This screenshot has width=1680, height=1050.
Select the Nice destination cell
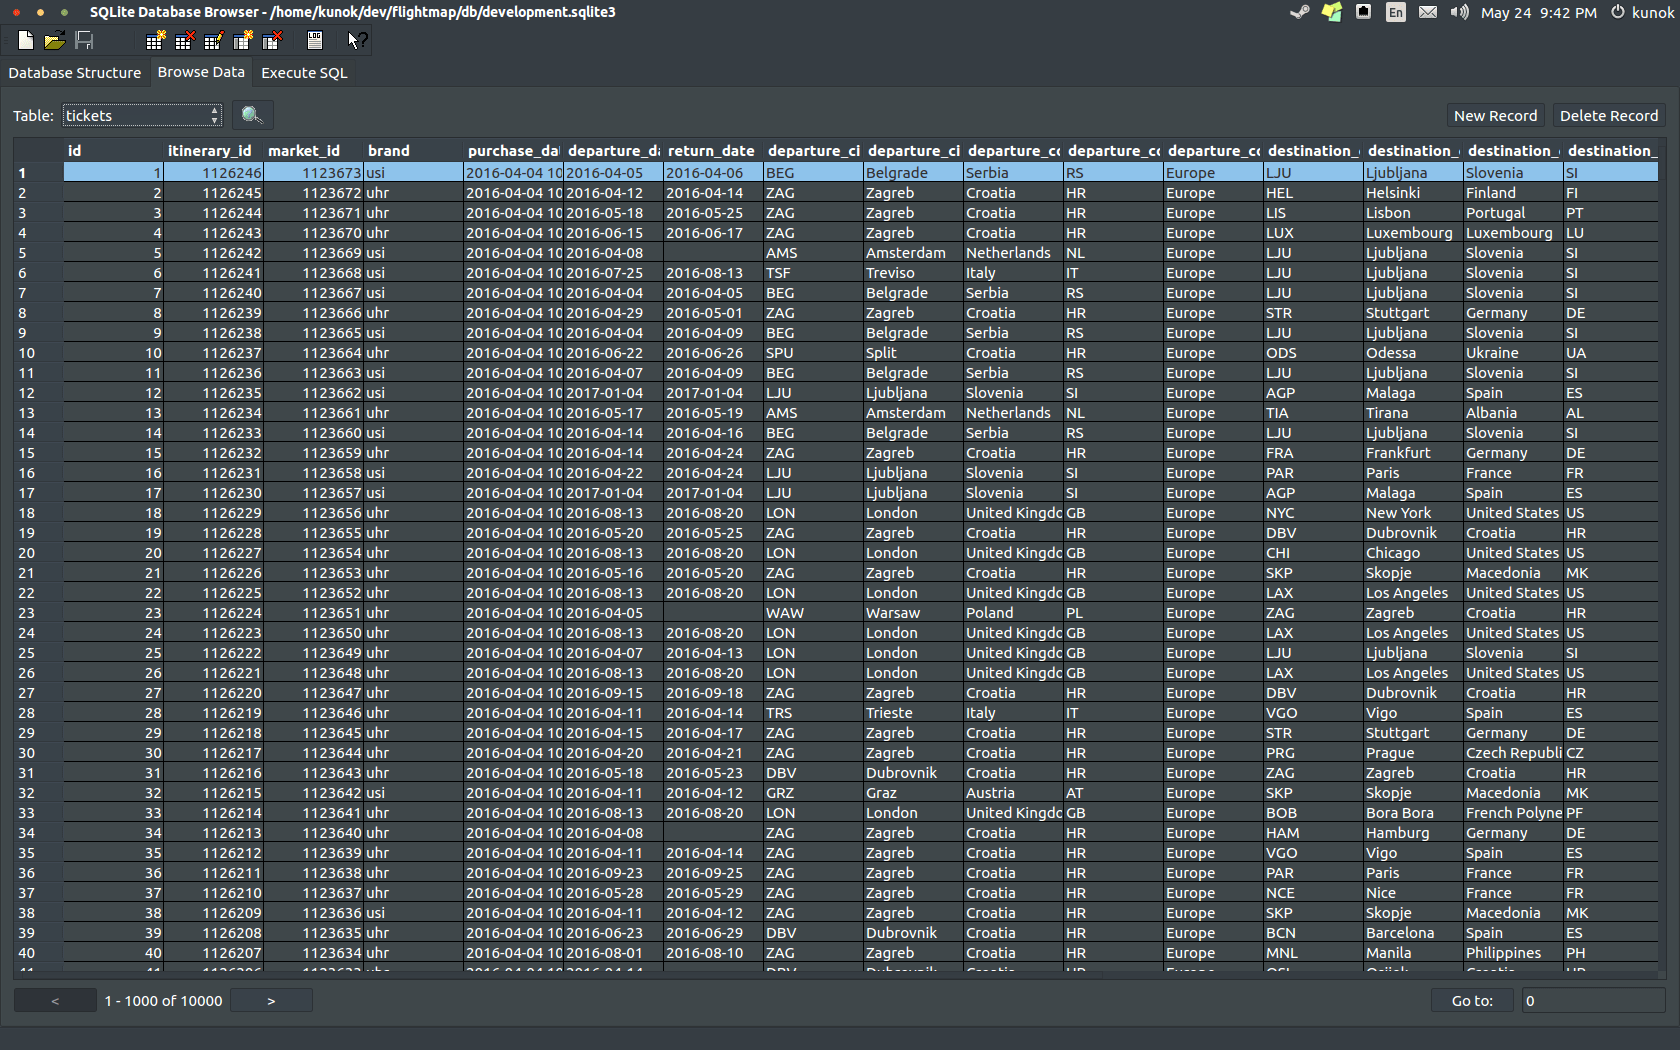tap(1414, 893)
